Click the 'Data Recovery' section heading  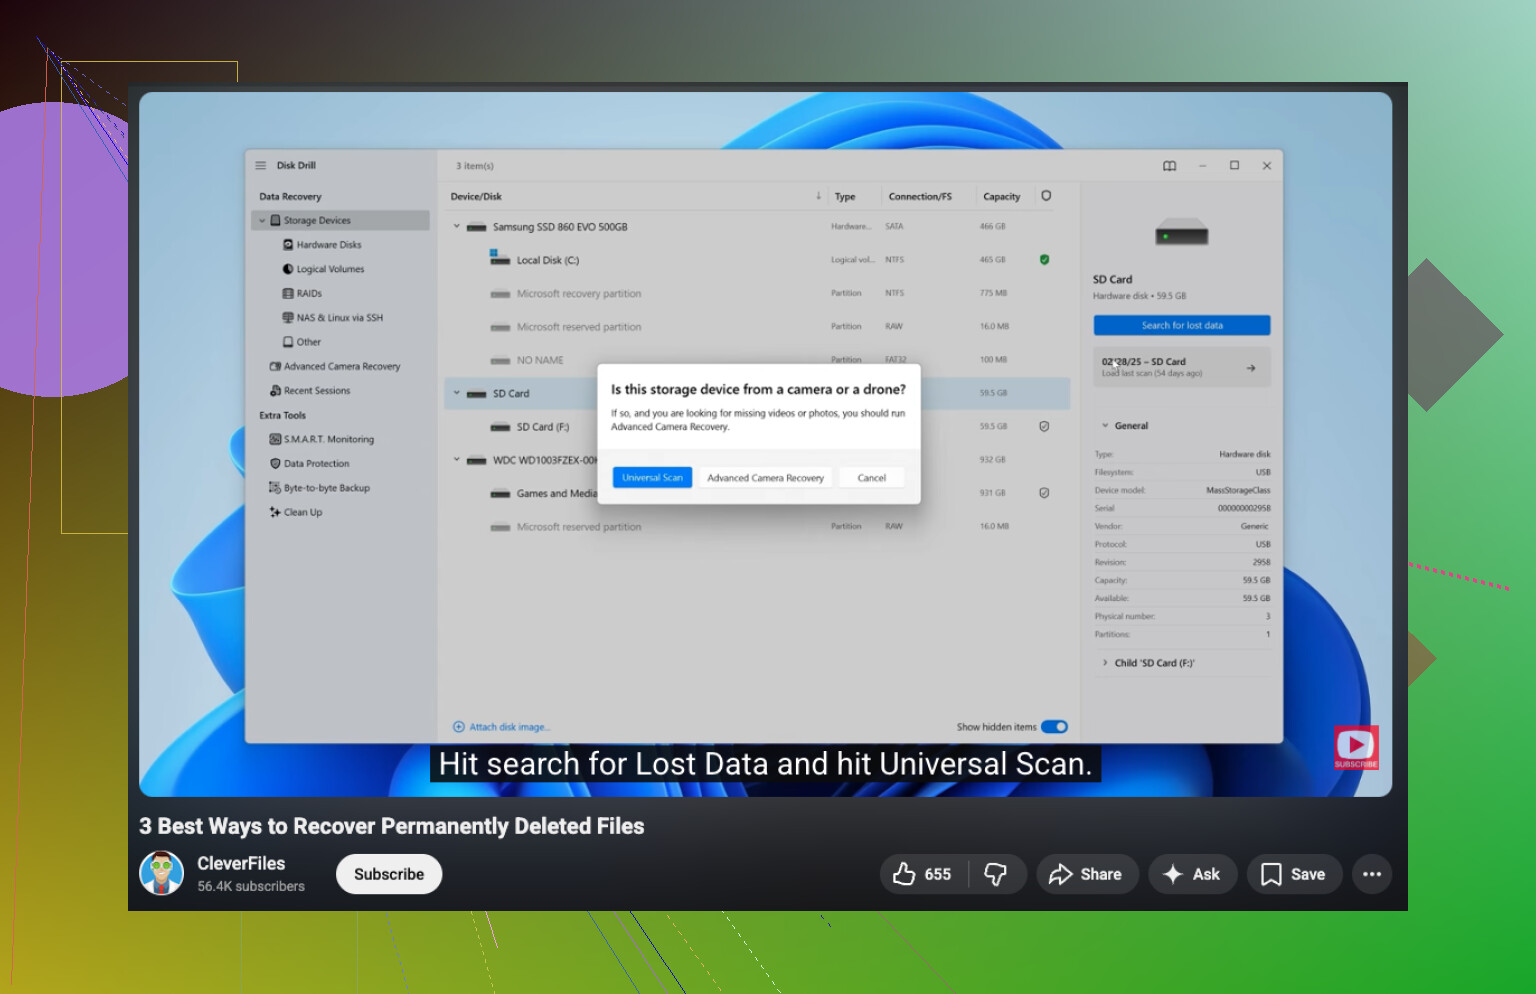coord(290,197)
